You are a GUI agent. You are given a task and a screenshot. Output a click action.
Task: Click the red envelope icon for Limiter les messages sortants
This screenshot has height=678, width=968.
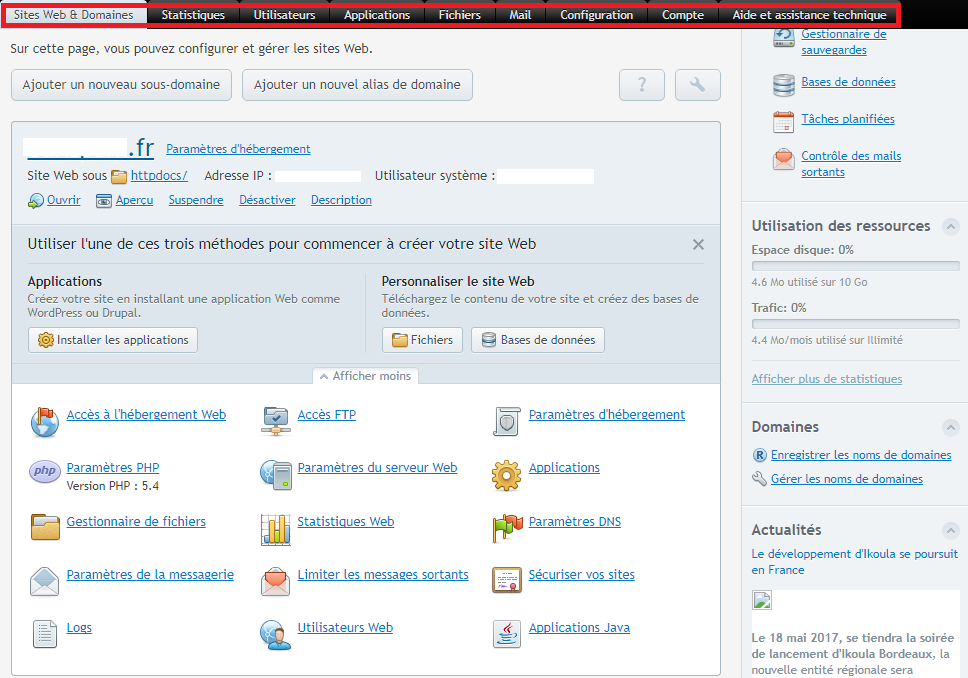coord(275,581)
